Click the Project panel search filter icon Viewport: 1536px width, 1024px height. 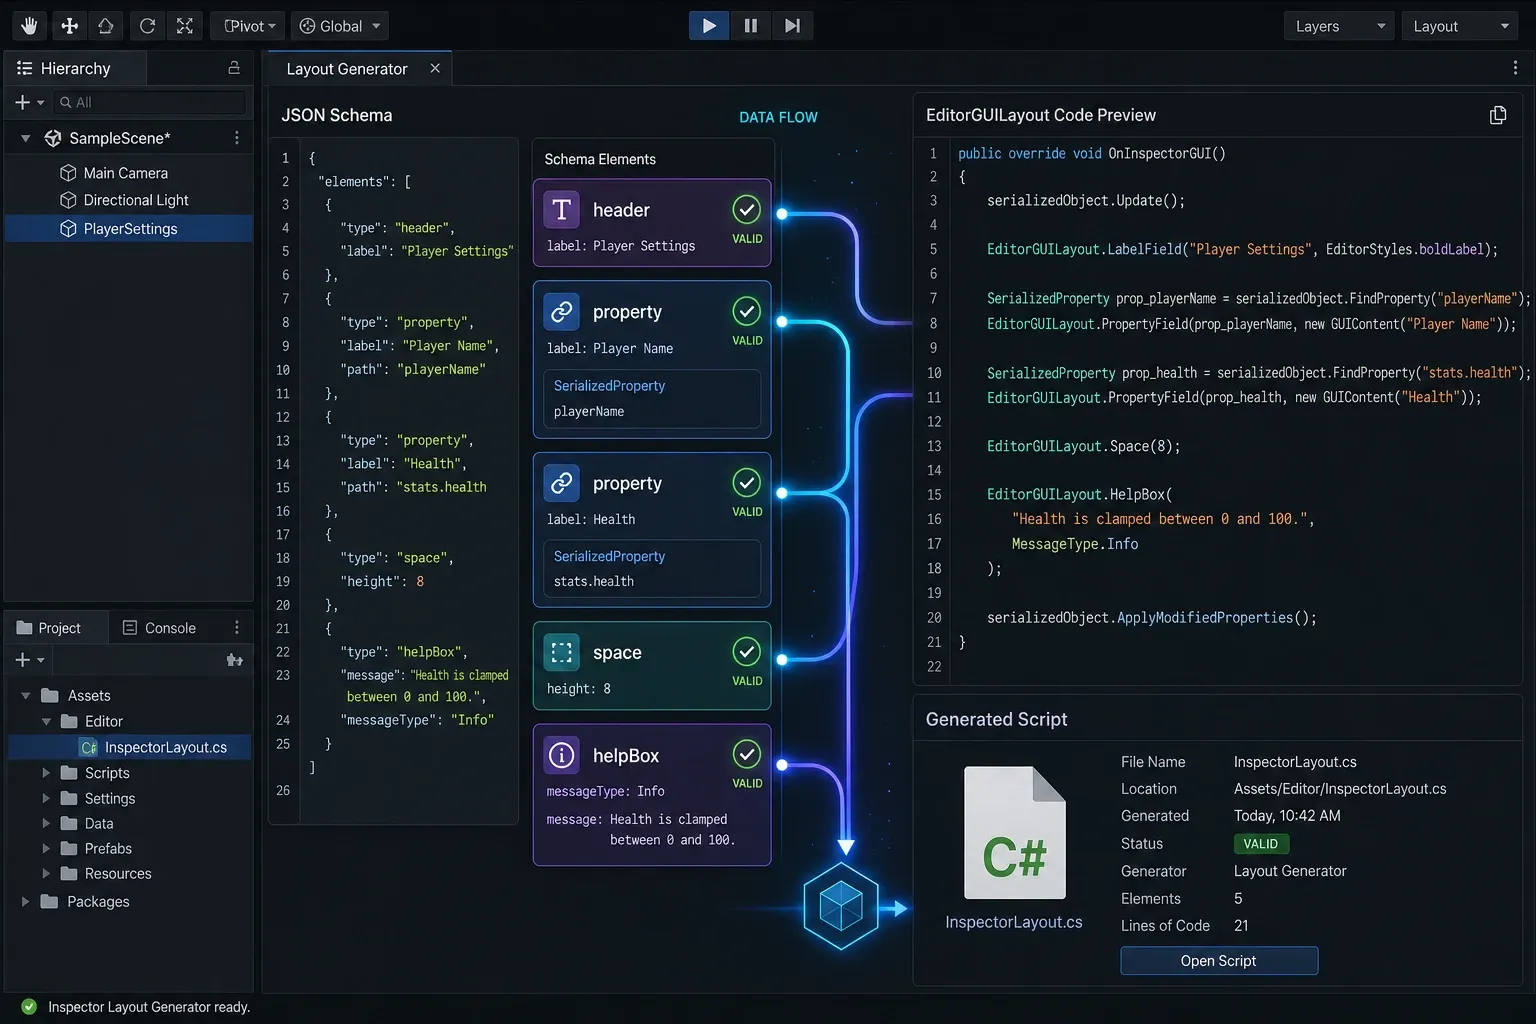click(x=235, y=660)
